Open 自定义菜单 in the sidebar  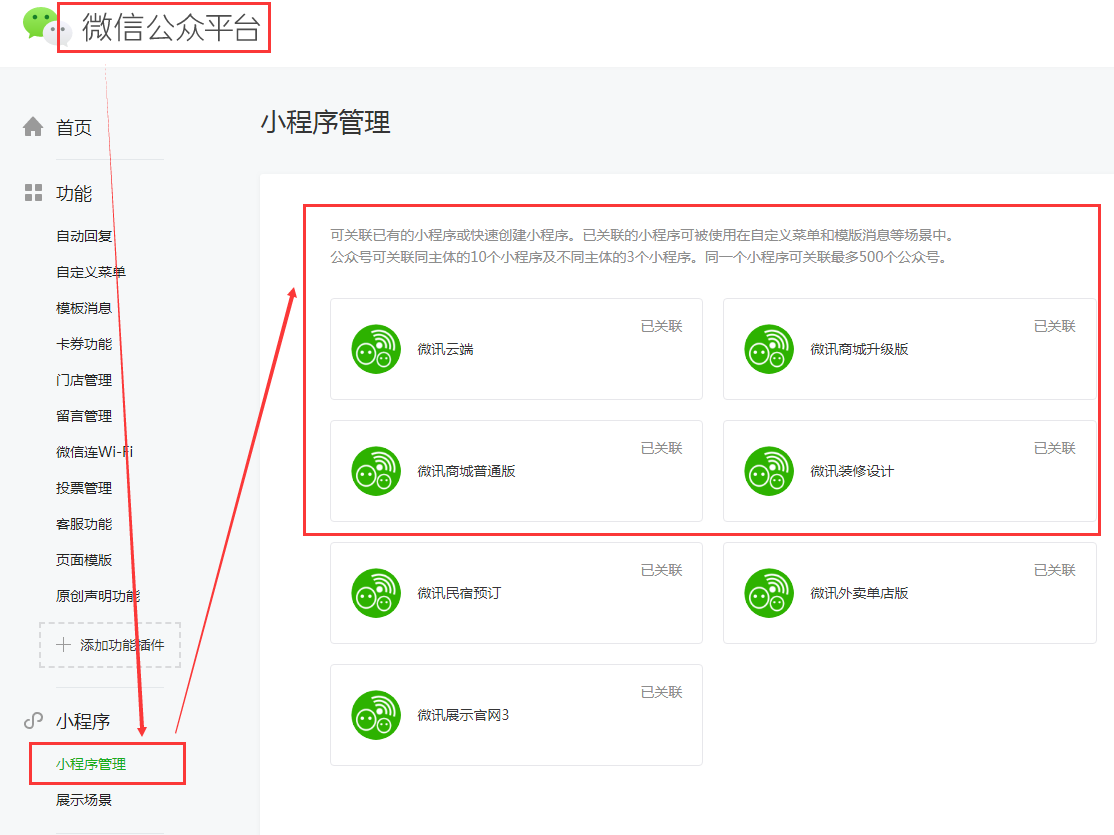pos(91,272)
